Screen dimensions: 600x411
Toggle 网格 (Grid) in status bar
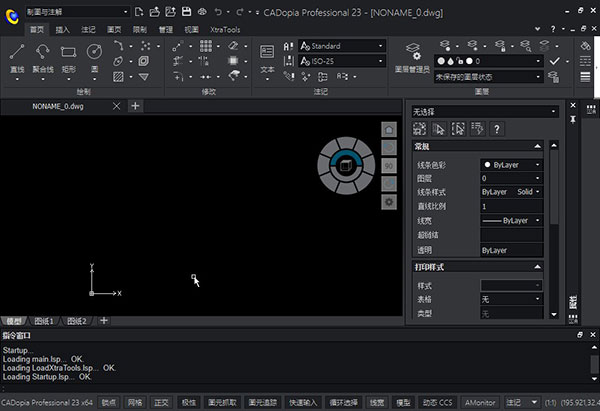135,402
